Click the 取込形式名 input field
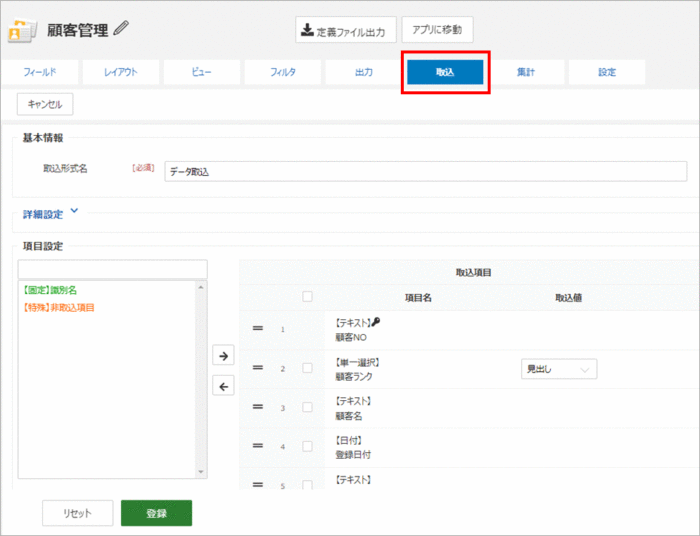 click(x=425, y=171)
